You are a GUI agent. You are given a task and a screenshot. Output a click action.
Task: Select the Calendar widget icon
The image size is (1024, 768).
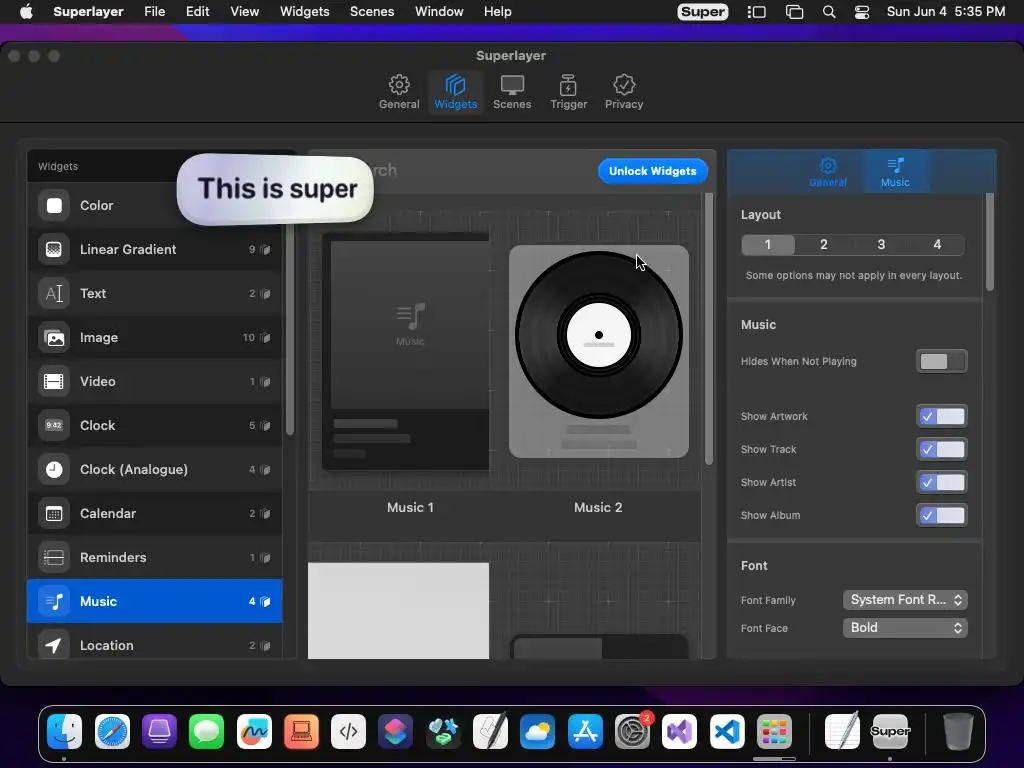(x=54, y=513)
